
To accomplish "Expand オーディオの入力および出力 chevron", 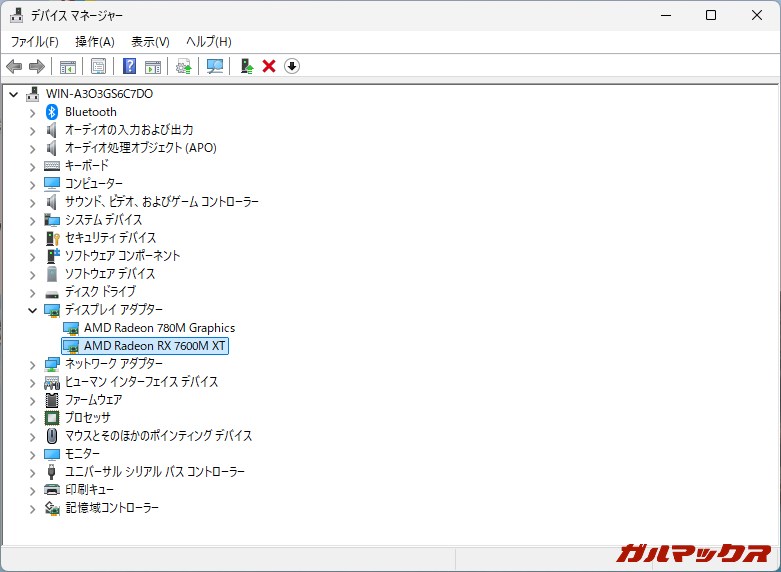I will click(x=32, y=131).
